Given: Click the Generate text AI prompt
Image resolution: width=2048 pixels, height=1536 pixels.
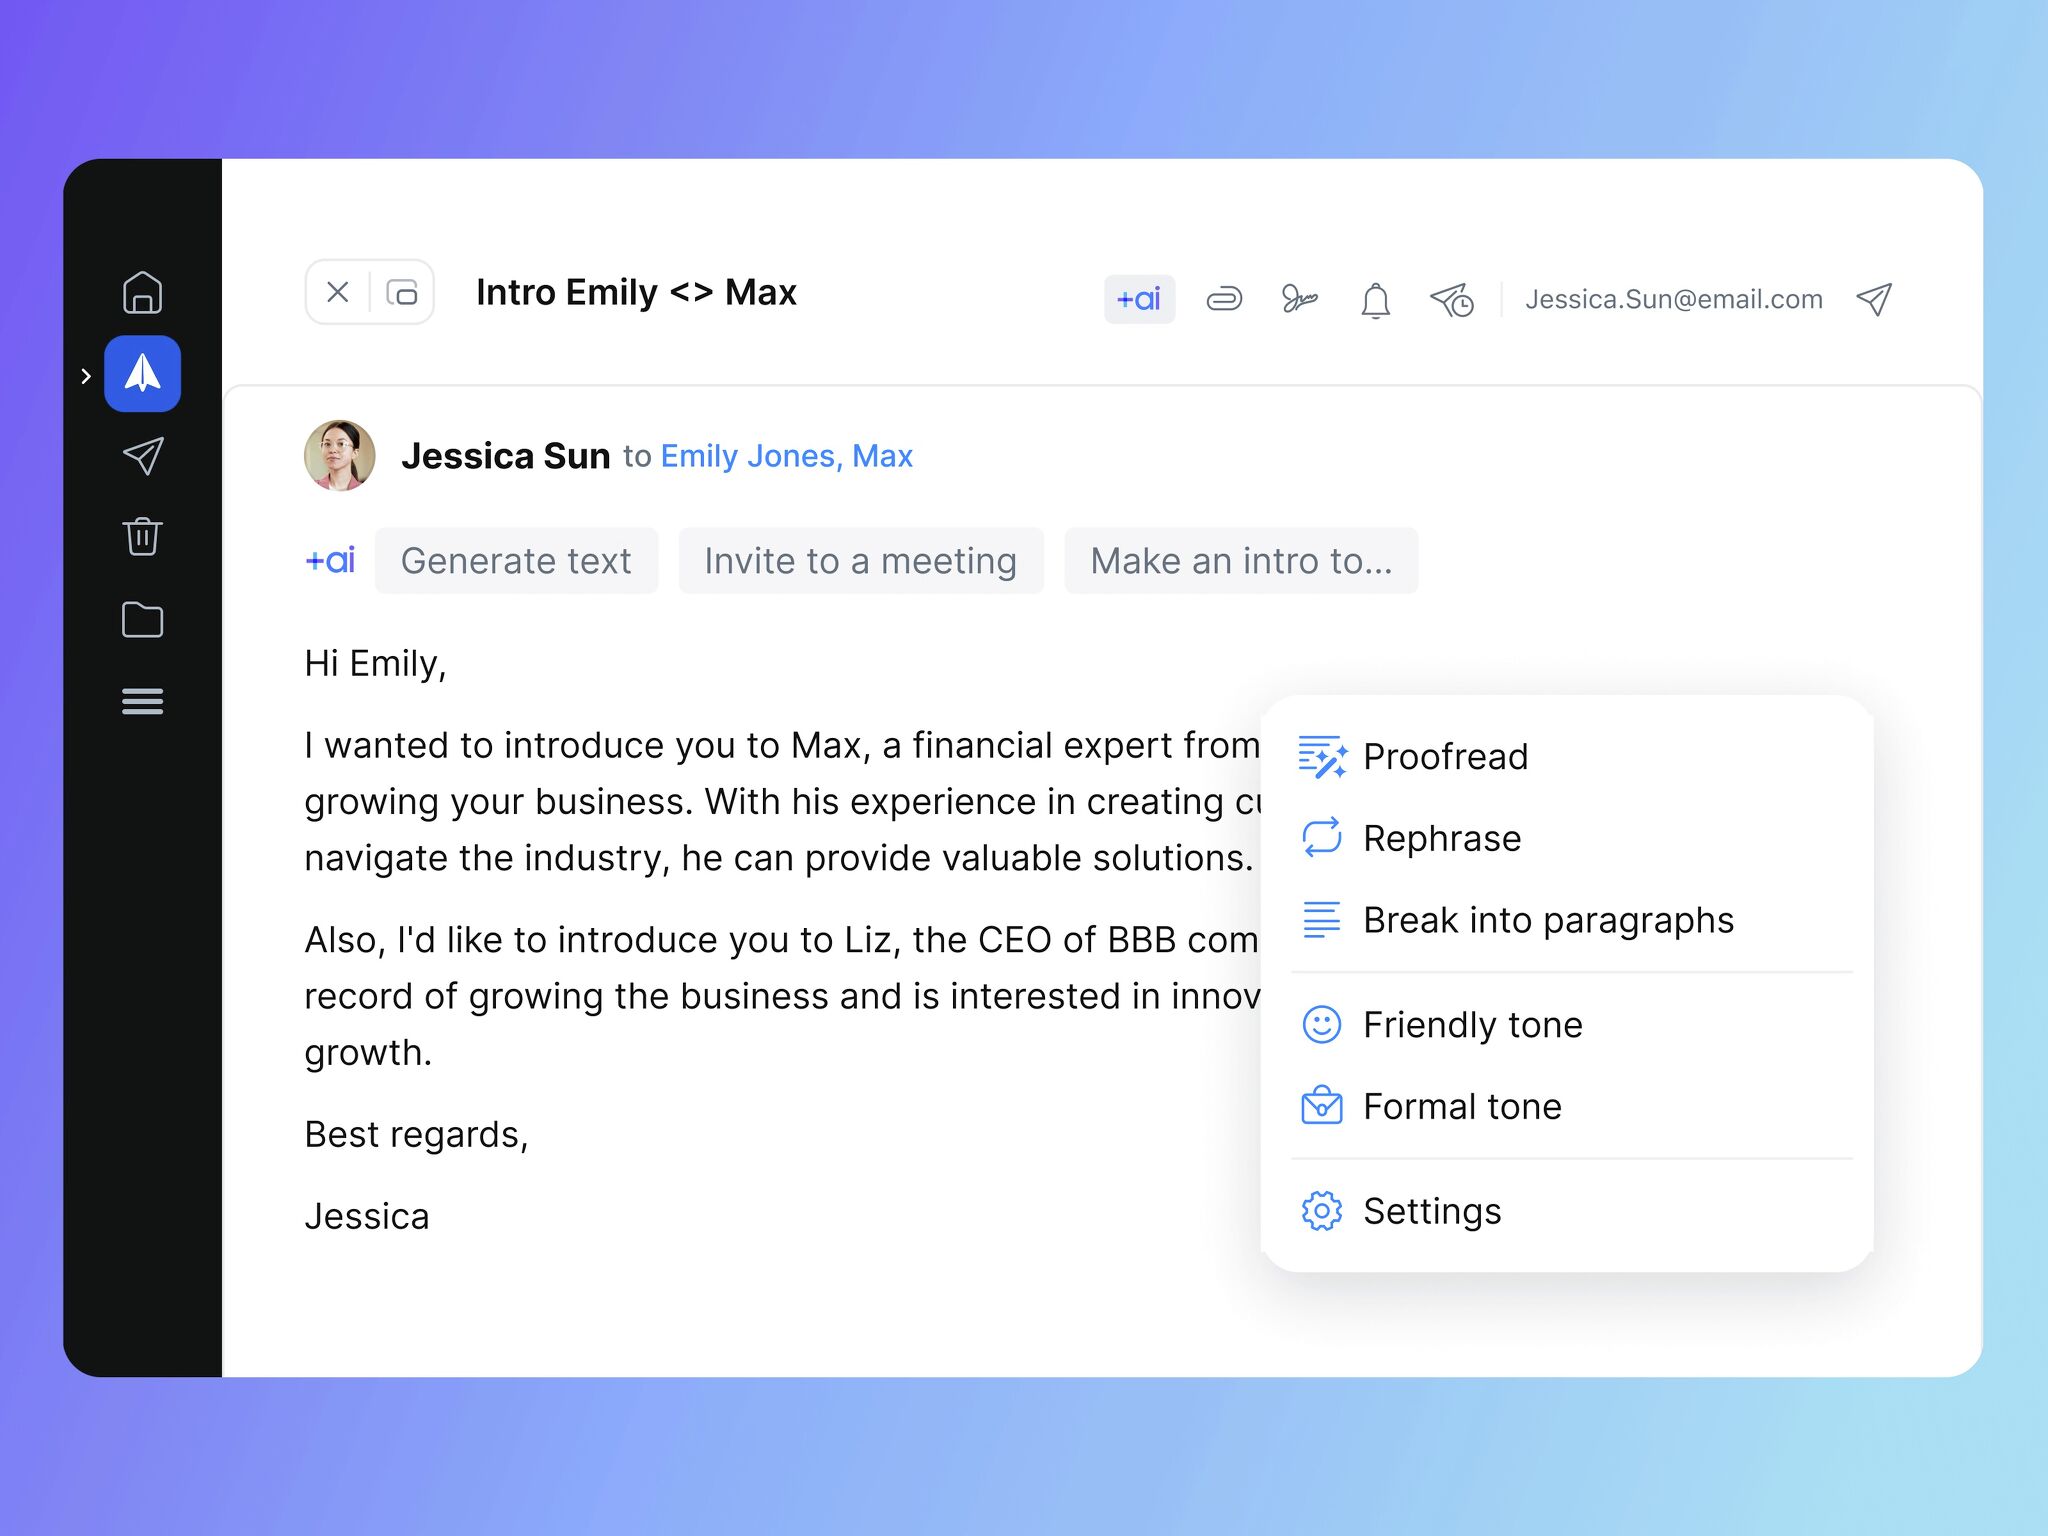Looking at the screenshot, I should pyautogui.click(x=514, y=560).
